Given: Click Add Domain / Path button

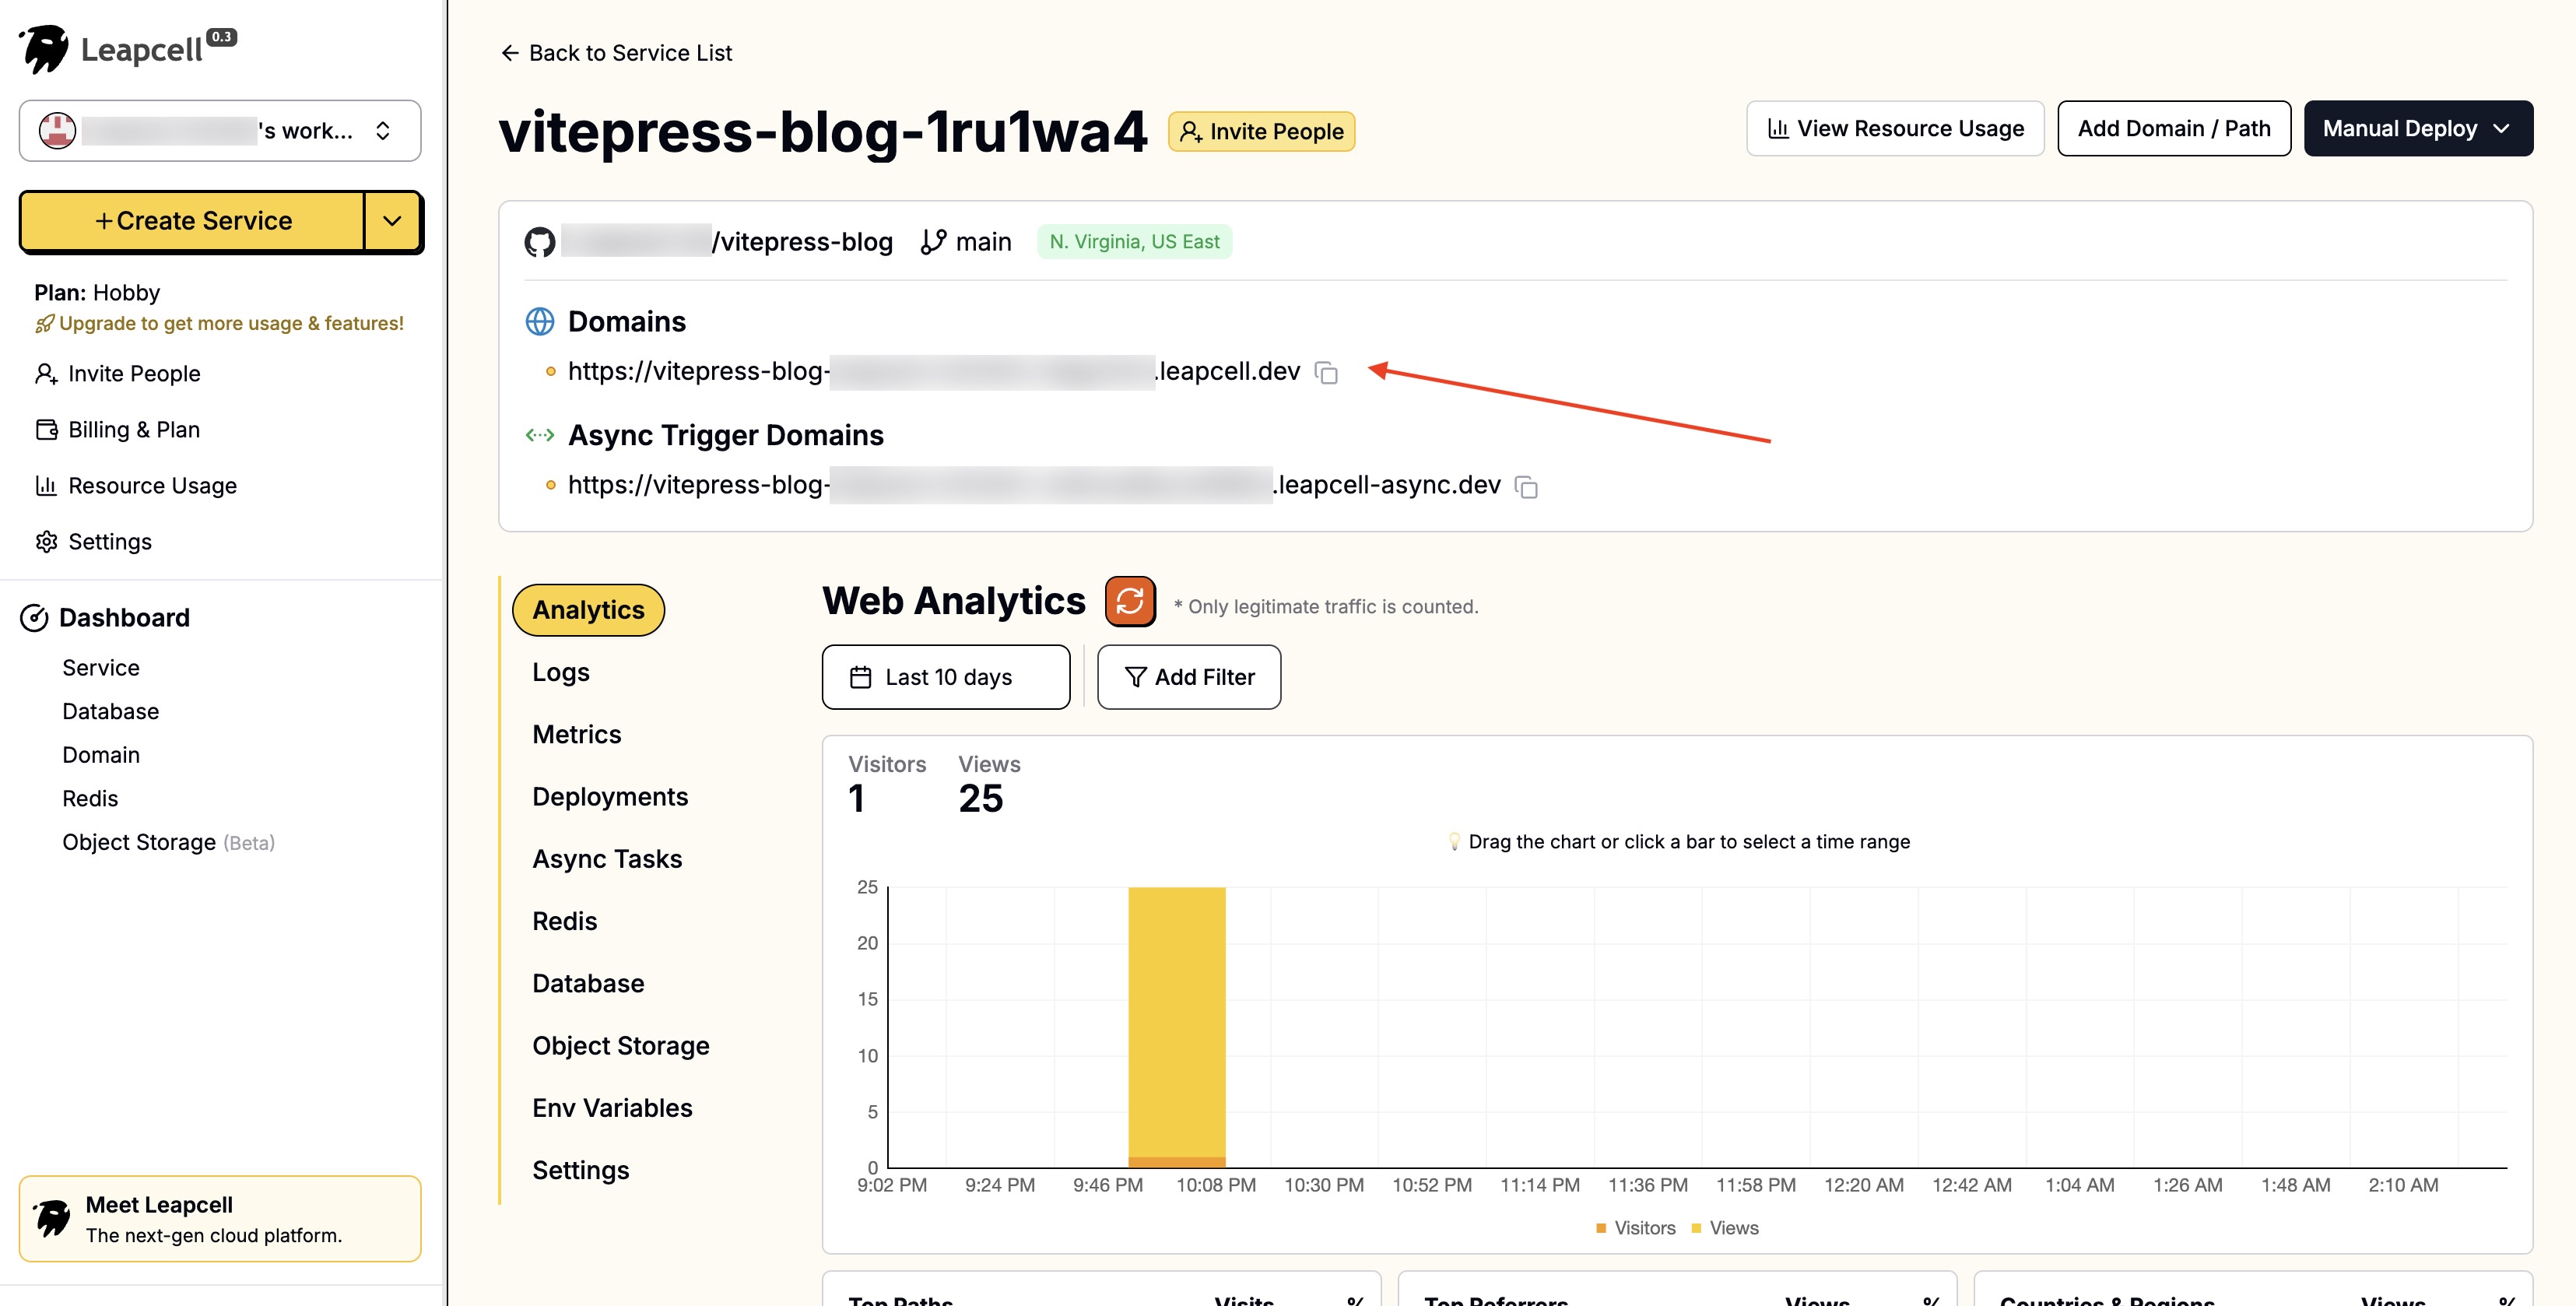Looking at the screenshot, I should click(x=2174, y=128).
